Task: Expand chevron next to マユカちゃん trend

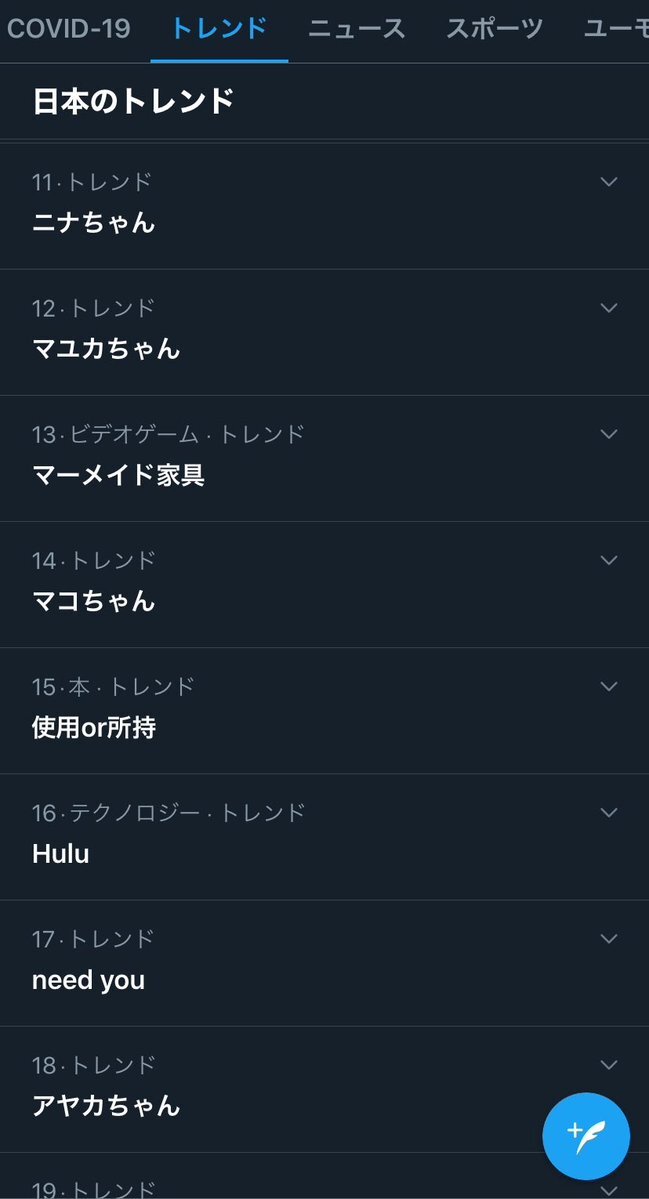Action: pyautogui.click(x=608, y=308)
